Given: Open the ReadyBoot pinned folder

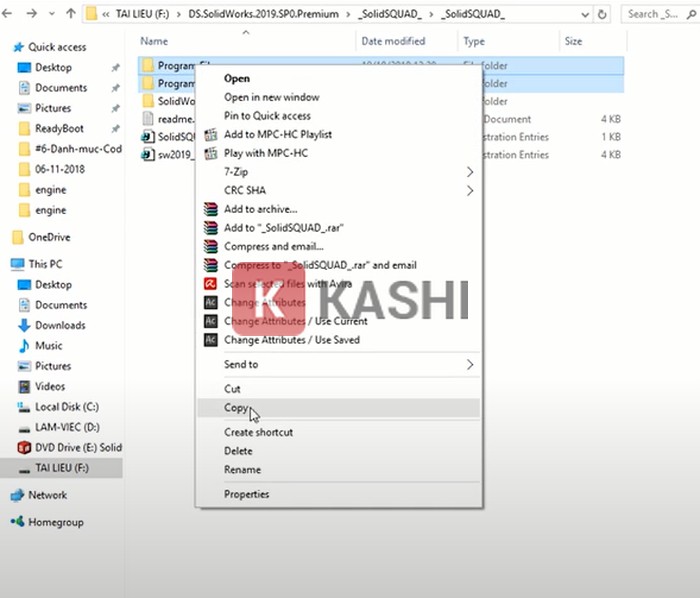Looking at the screenshot, I should coord(59,129).
